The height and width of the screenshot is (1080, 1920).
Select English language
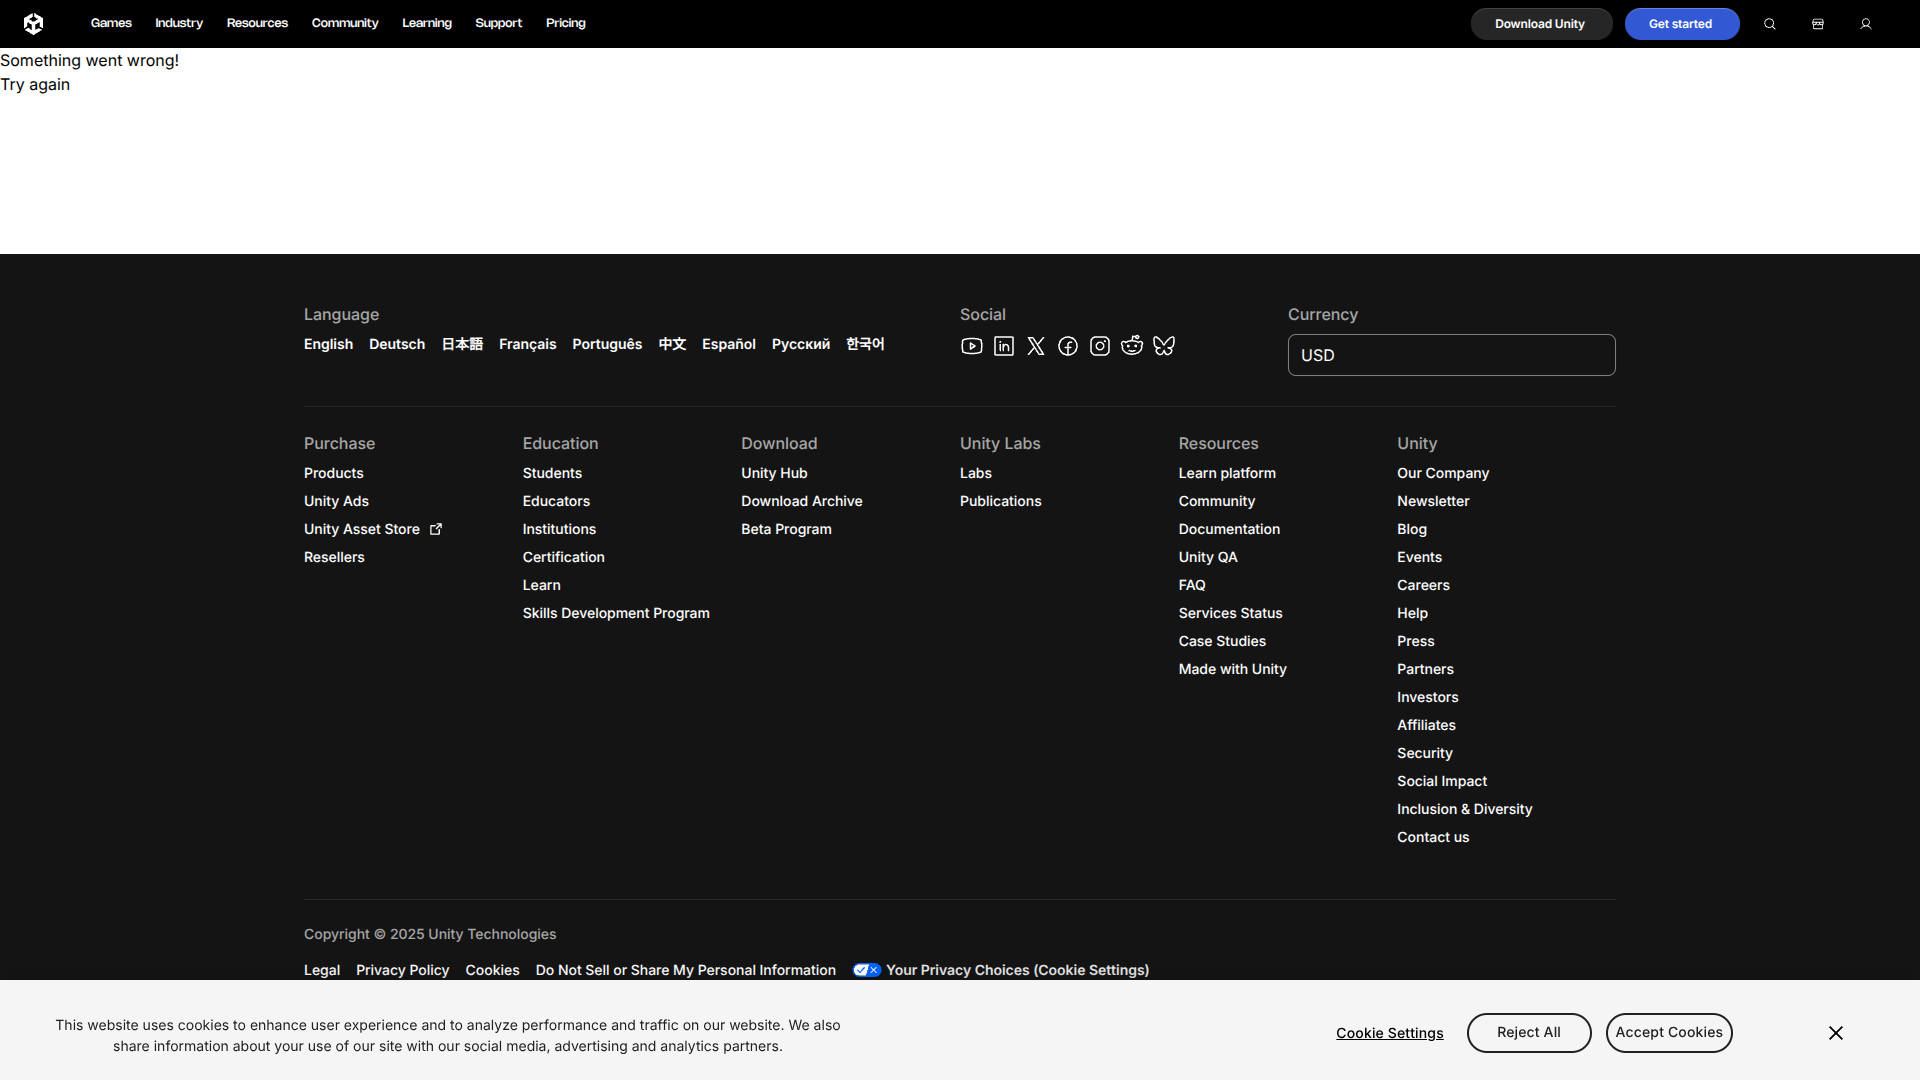329,344
